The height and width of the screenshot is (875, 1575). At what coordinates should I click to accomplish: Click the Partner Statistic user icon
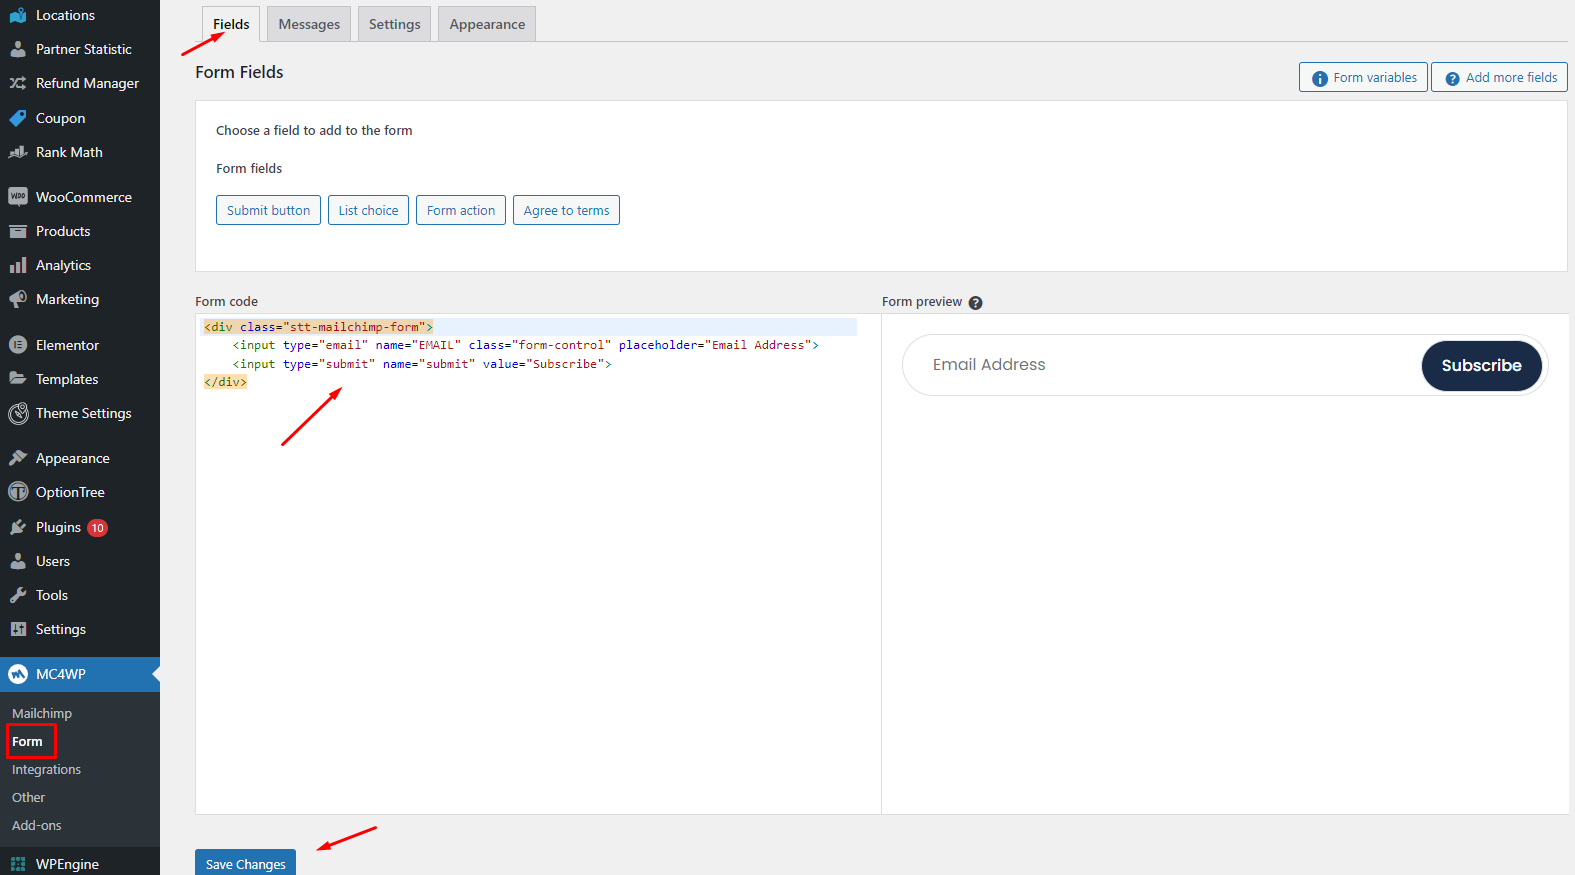18,49
